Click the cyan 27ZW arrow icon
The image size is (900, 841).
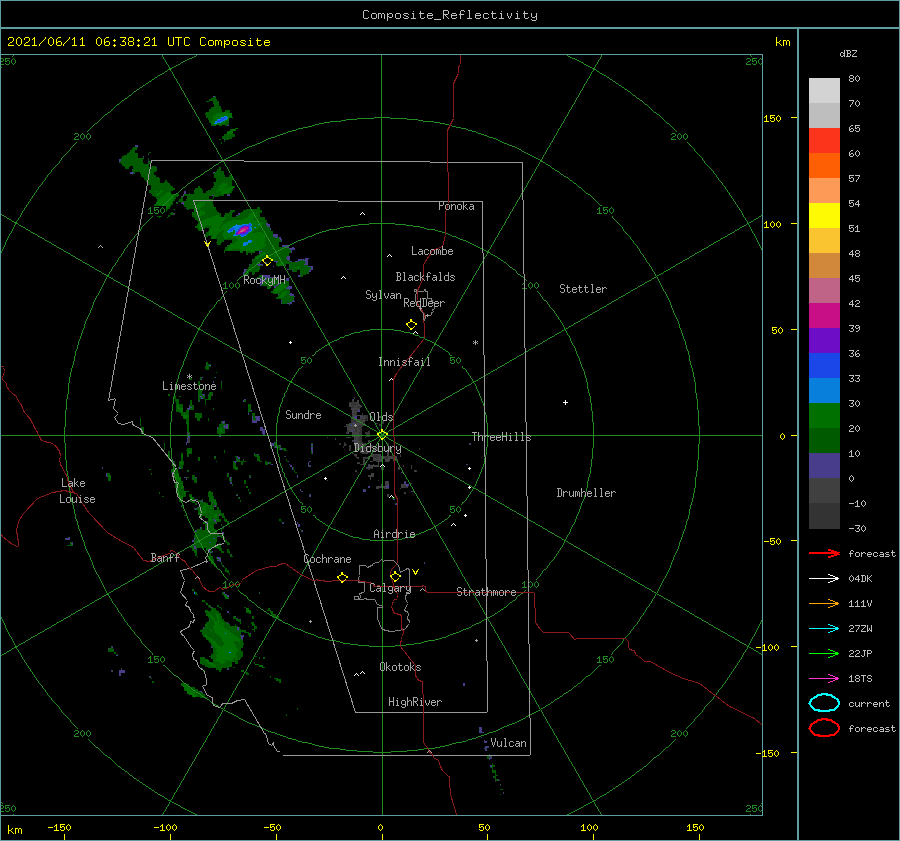point(824,629)
